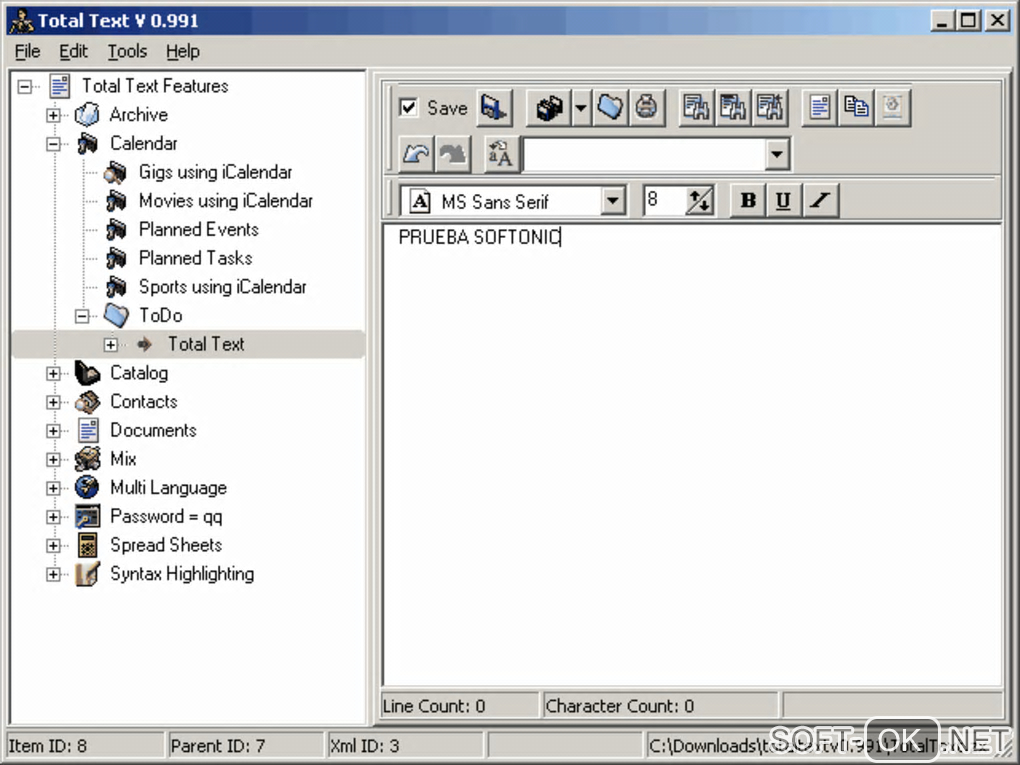Open the MS Sans Serif font dropdown
1020x765 pixels.
[612, 200]
